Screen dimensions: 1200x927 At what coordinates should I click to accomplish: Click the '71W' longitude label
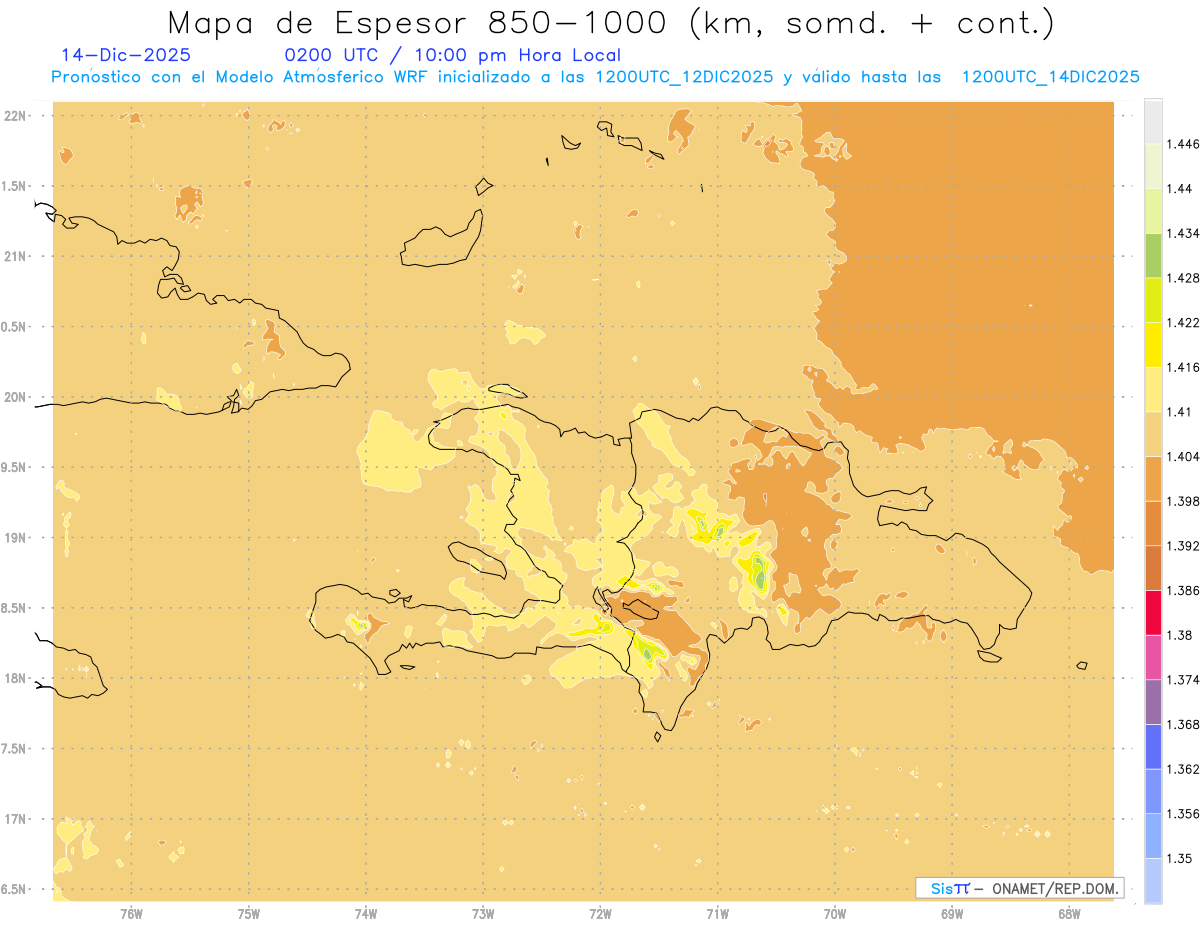point(717,914)
